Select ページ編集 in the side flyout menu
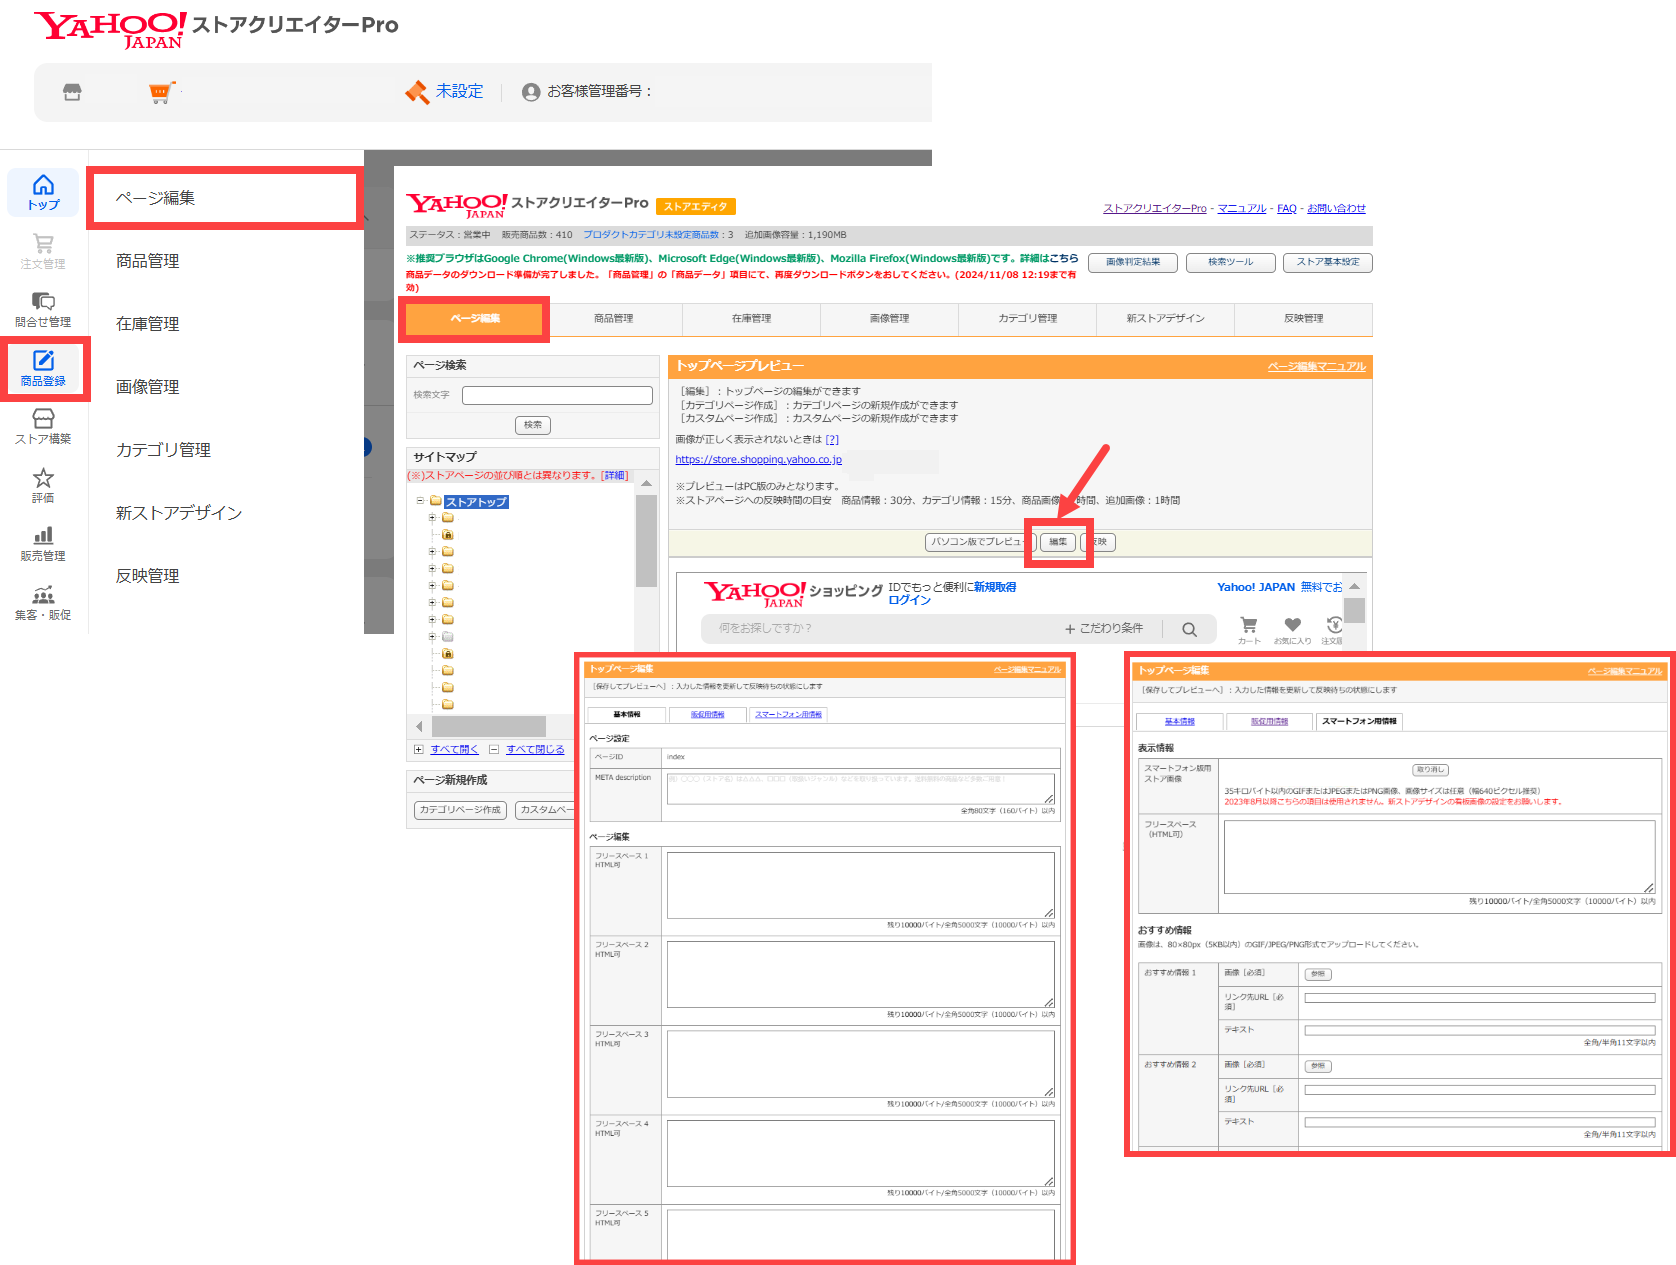This screenshot has width=1676, height=1265. pos(224,198)
